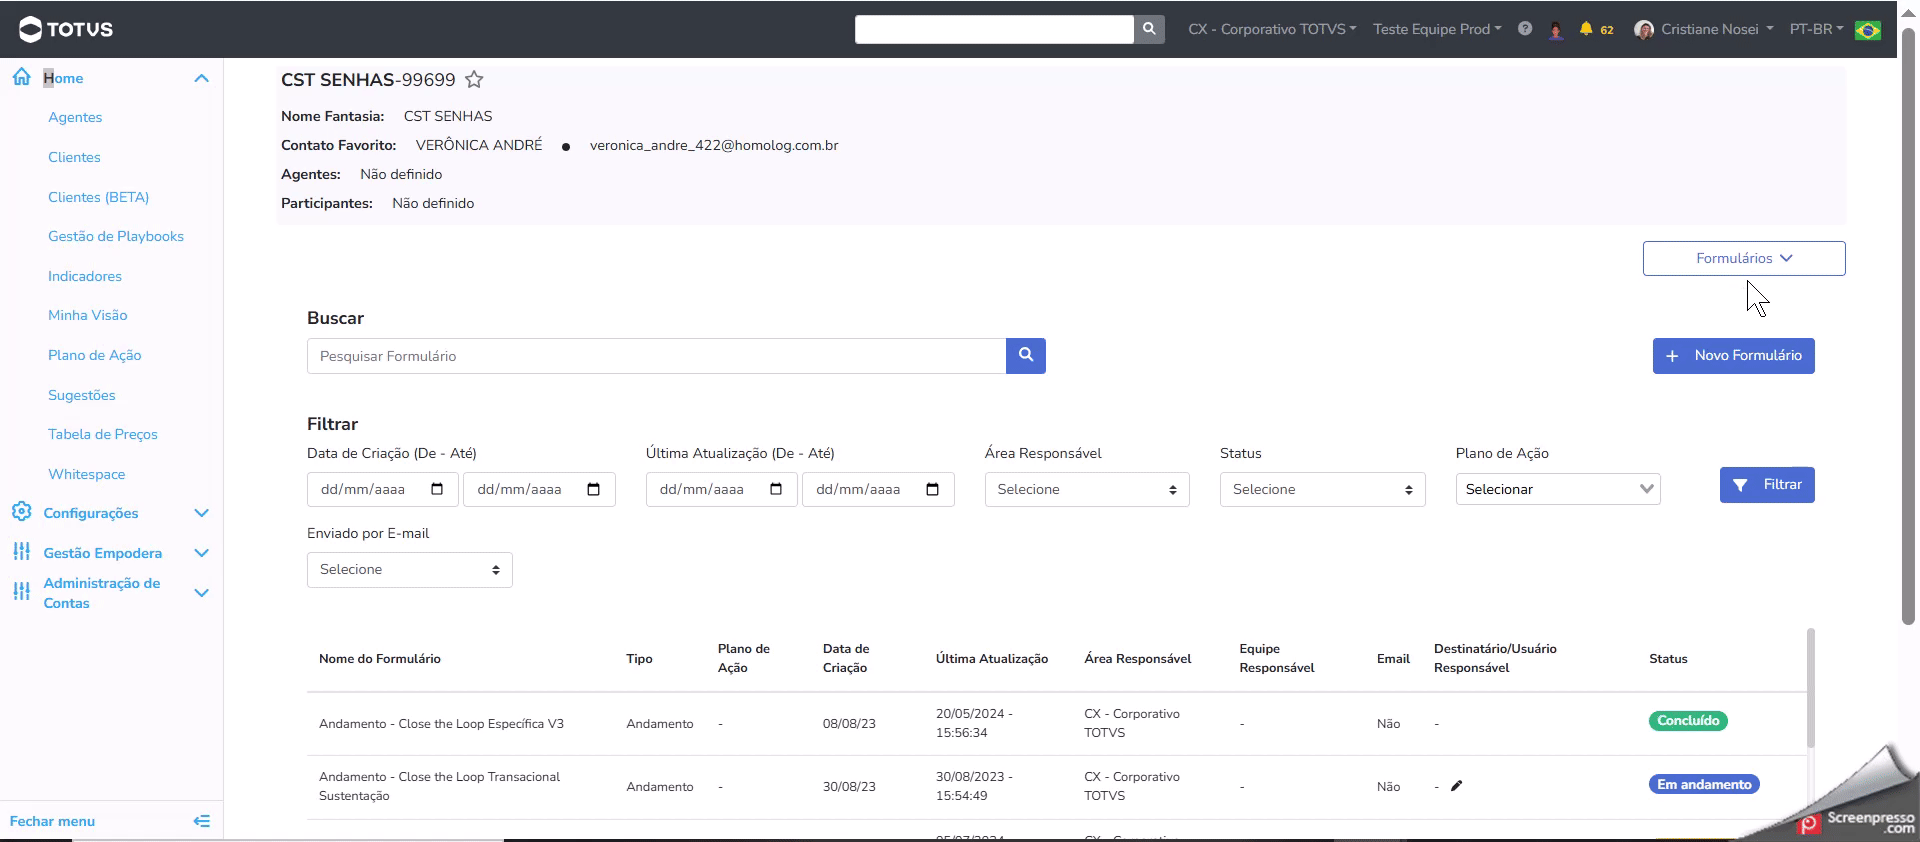Click the pencil edit icon in the Sustentação row
The height and width of the screenshot is (842, 1920).
point(1456,786)
